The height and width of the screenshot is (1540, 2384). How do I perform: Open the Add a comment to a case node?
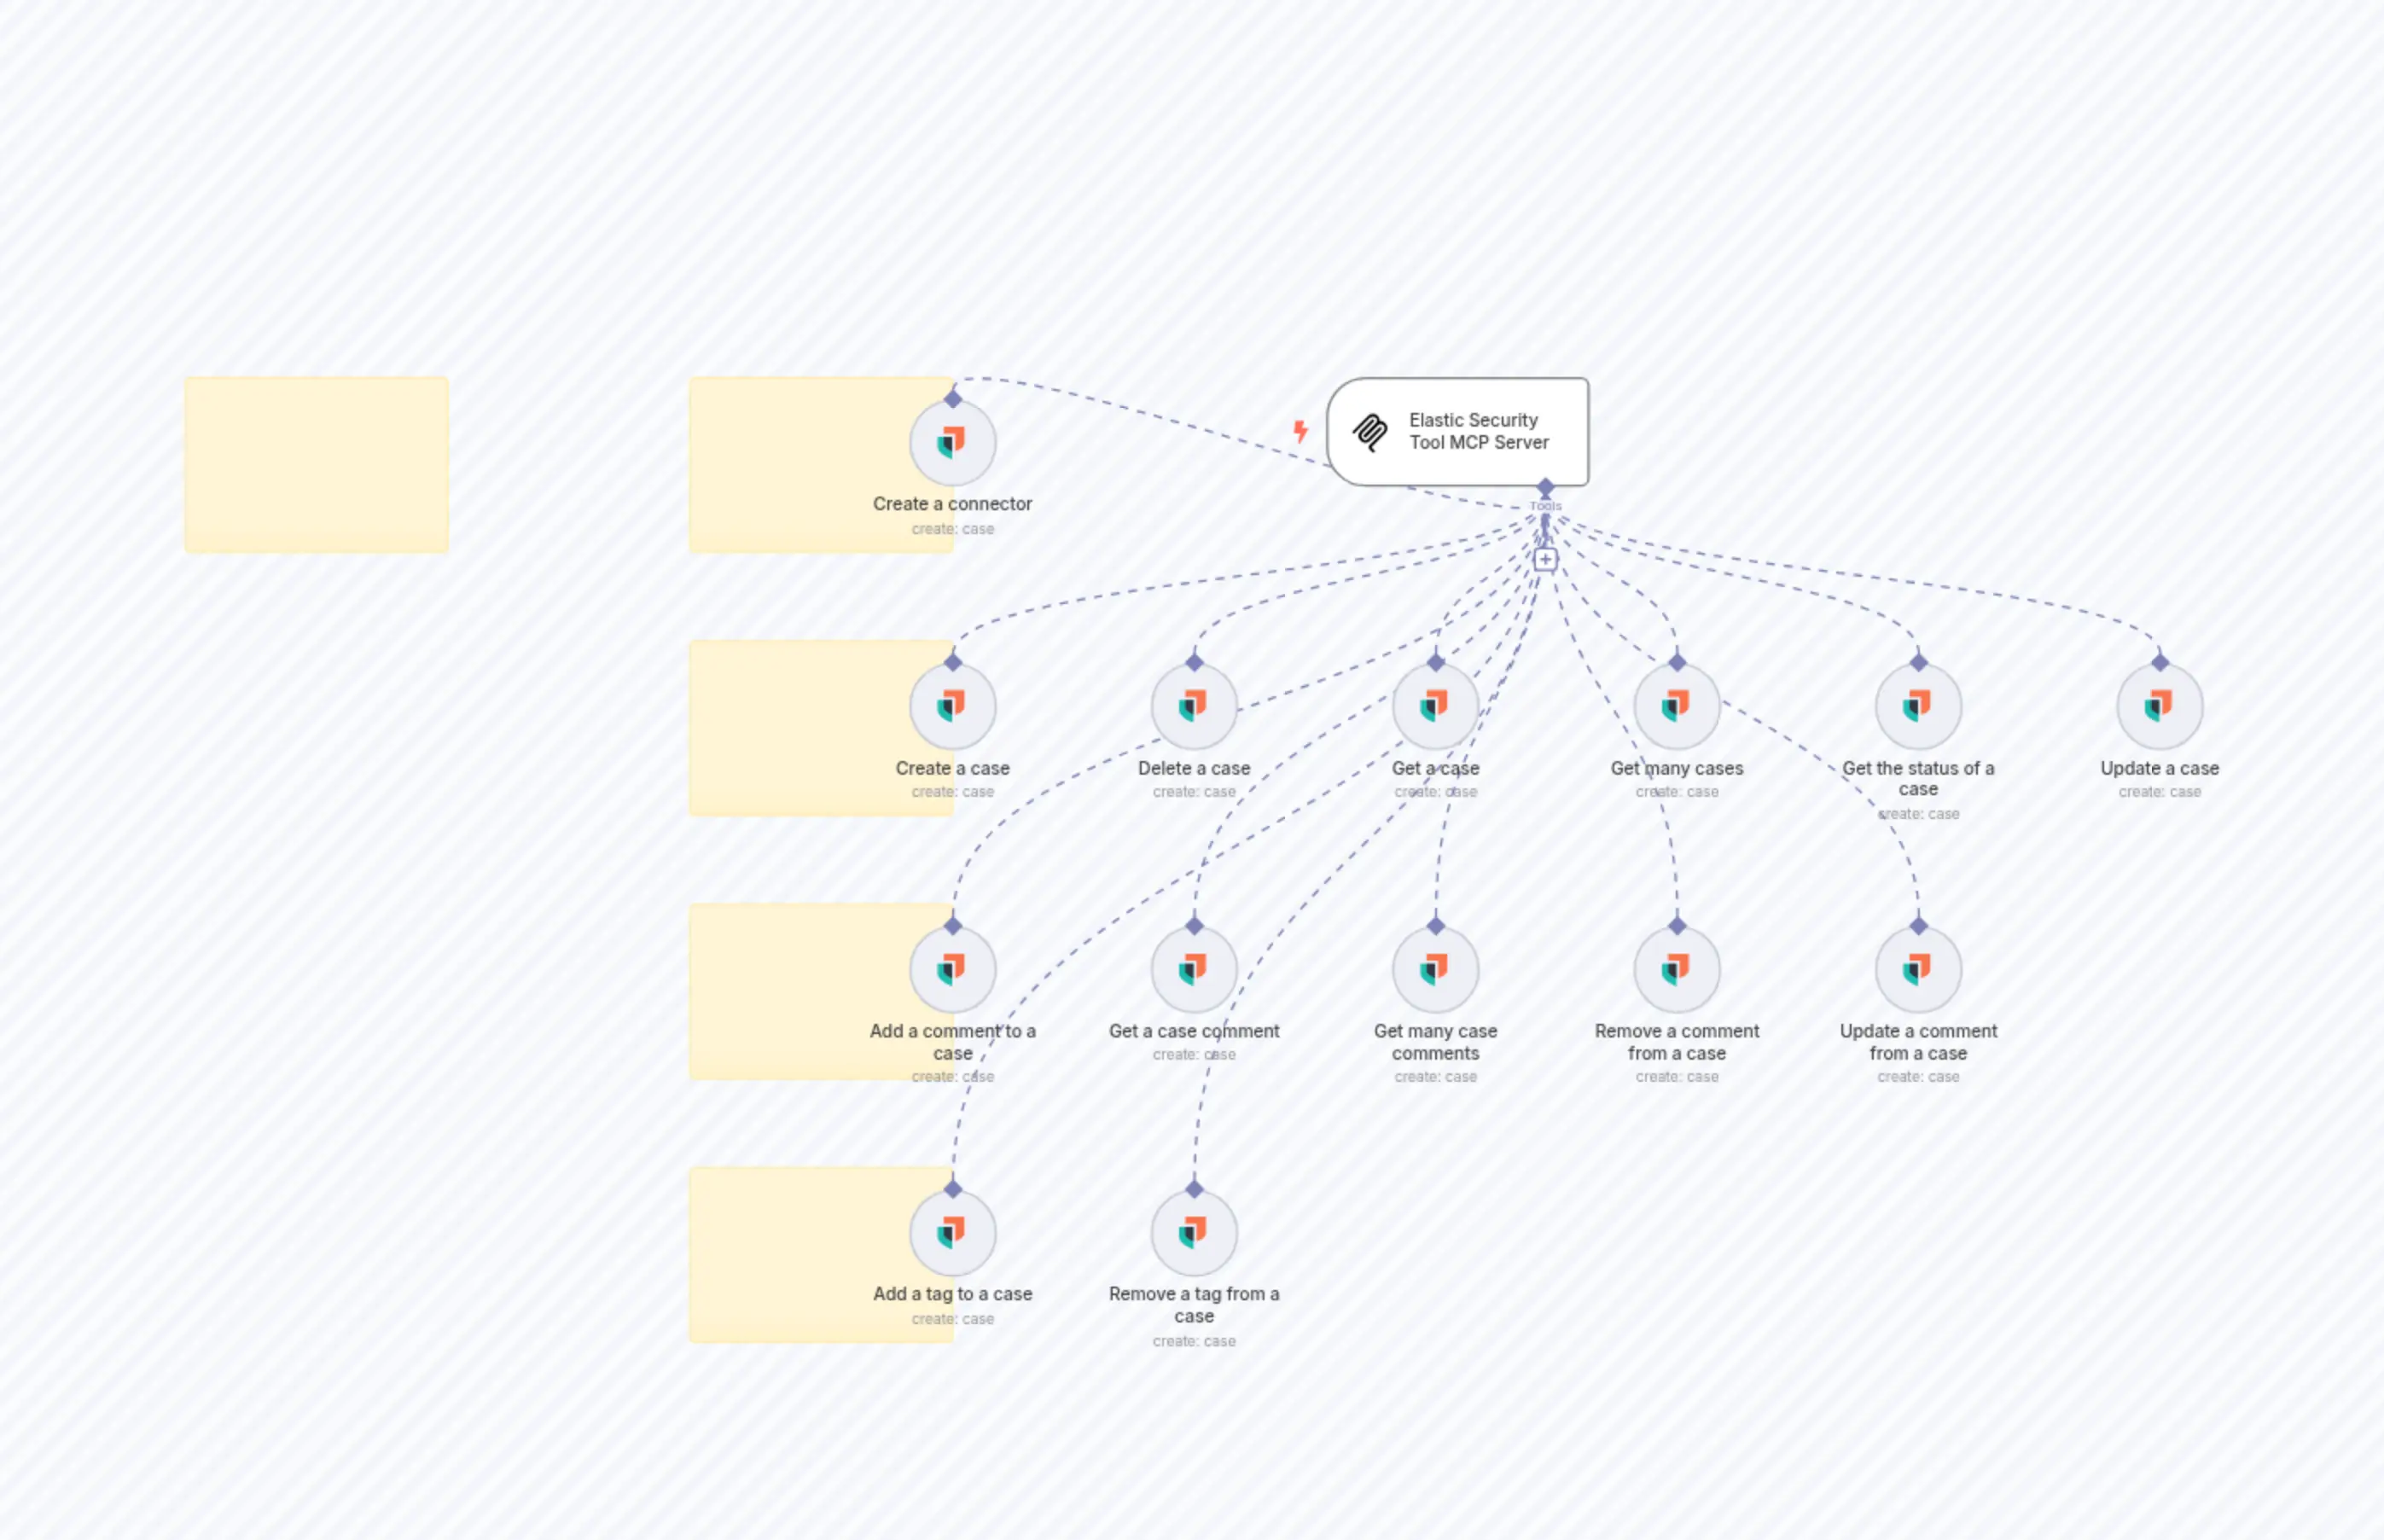point(953,968)
